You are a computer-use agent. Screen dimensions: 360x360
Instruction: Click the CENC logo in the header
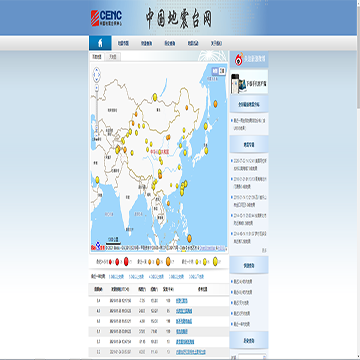106,18
